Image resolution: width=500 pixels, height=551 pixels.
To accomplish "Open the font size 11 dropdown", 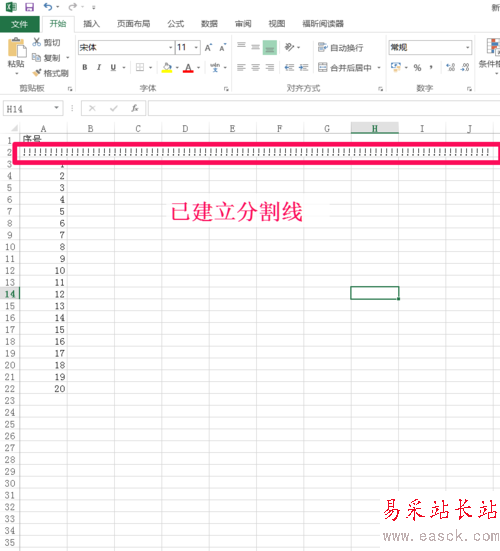I will point(196,47).
